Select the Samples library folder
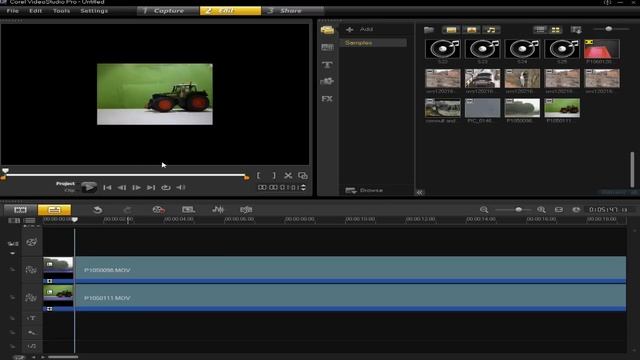Viewport: 640px width, 360px height. [373, 43]
